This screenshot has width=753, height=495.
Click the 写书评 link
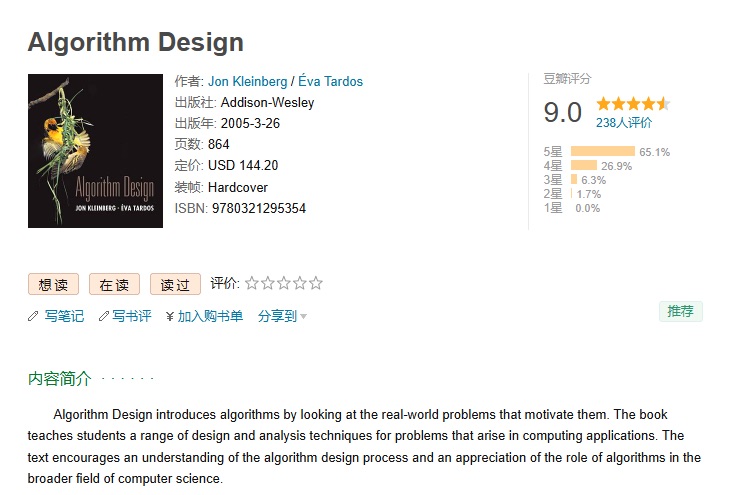(131, 316)
